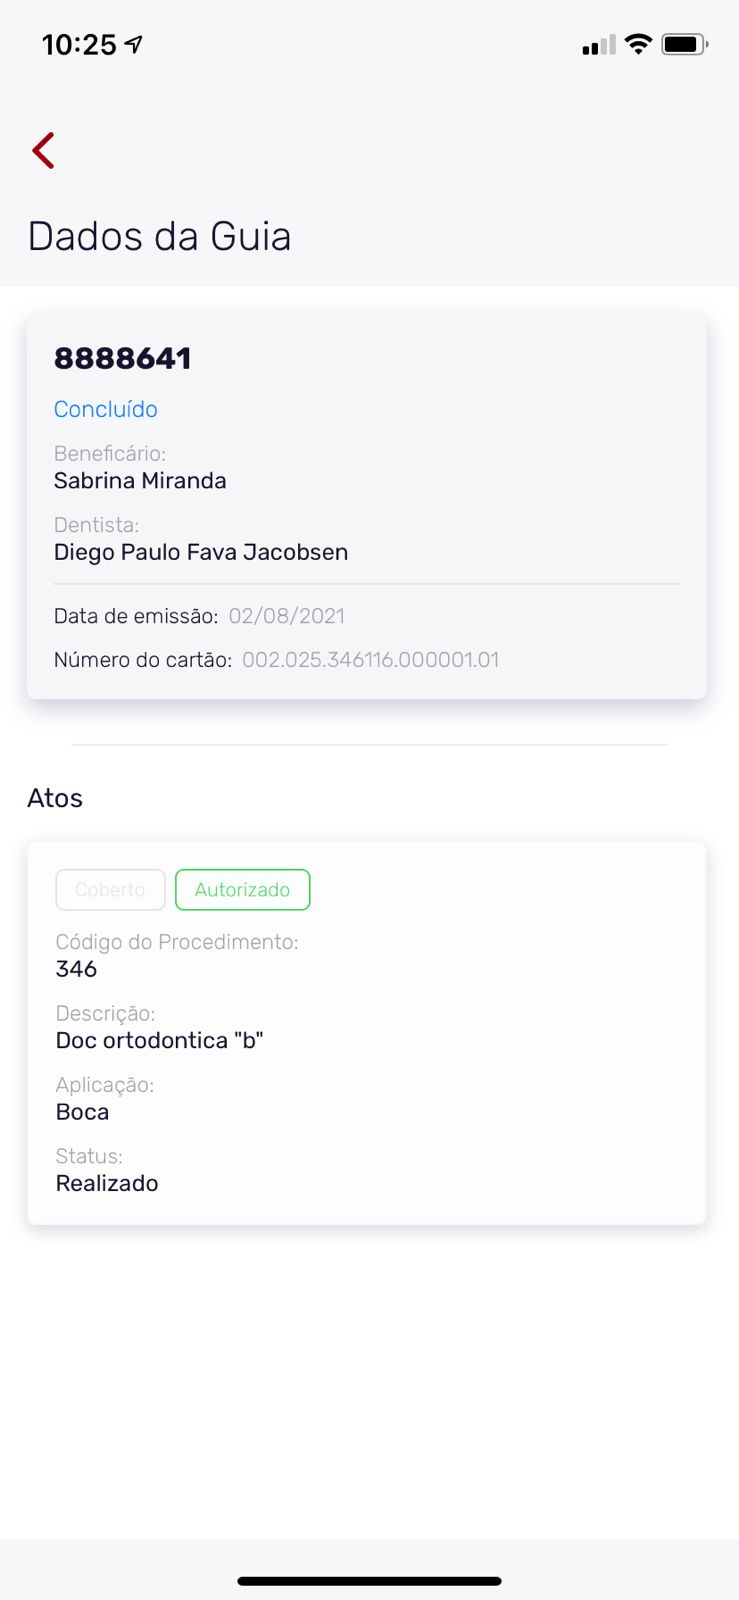Screen dimensions: 739x1600
Task: Select the Autorizado tag
Action: click(x=242, y=890)
